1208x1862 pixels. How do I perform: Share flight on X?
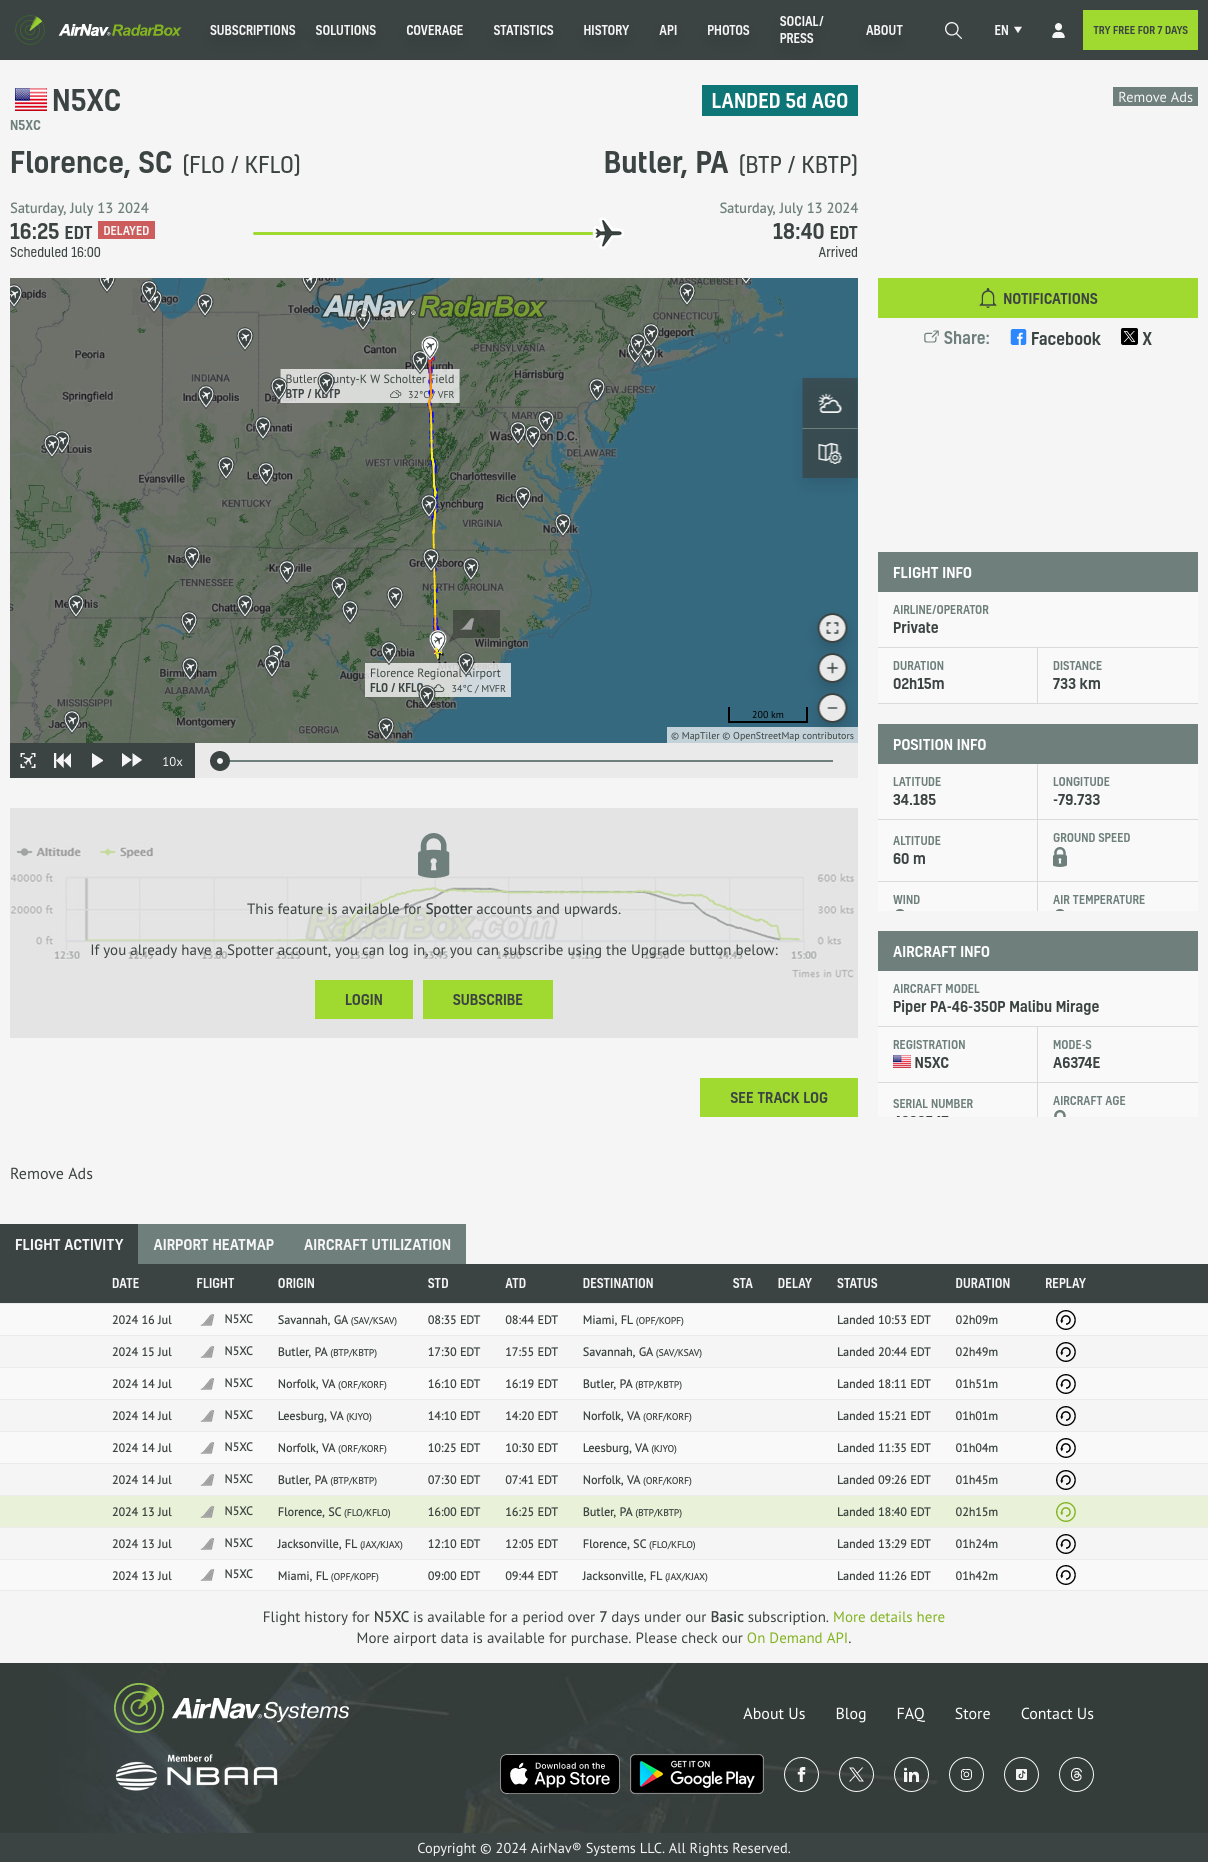coord(1137,339)
